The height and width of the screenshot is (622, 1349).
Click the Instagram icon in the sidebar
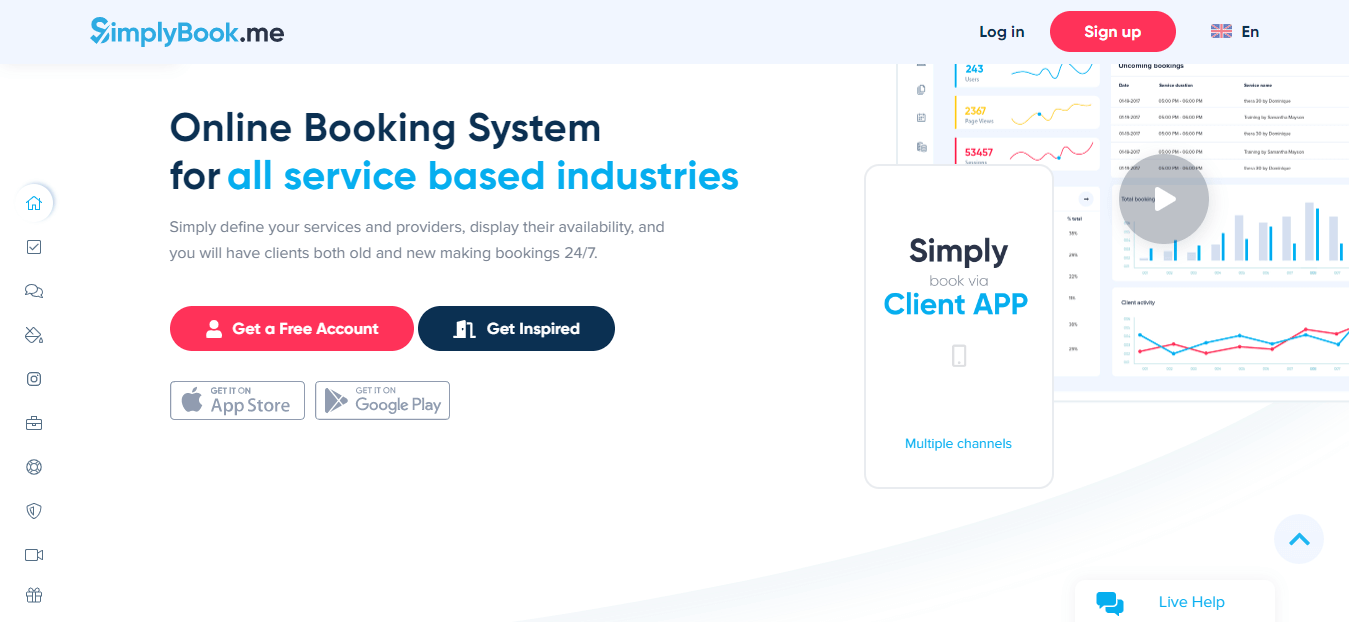(x=33, y=378)
